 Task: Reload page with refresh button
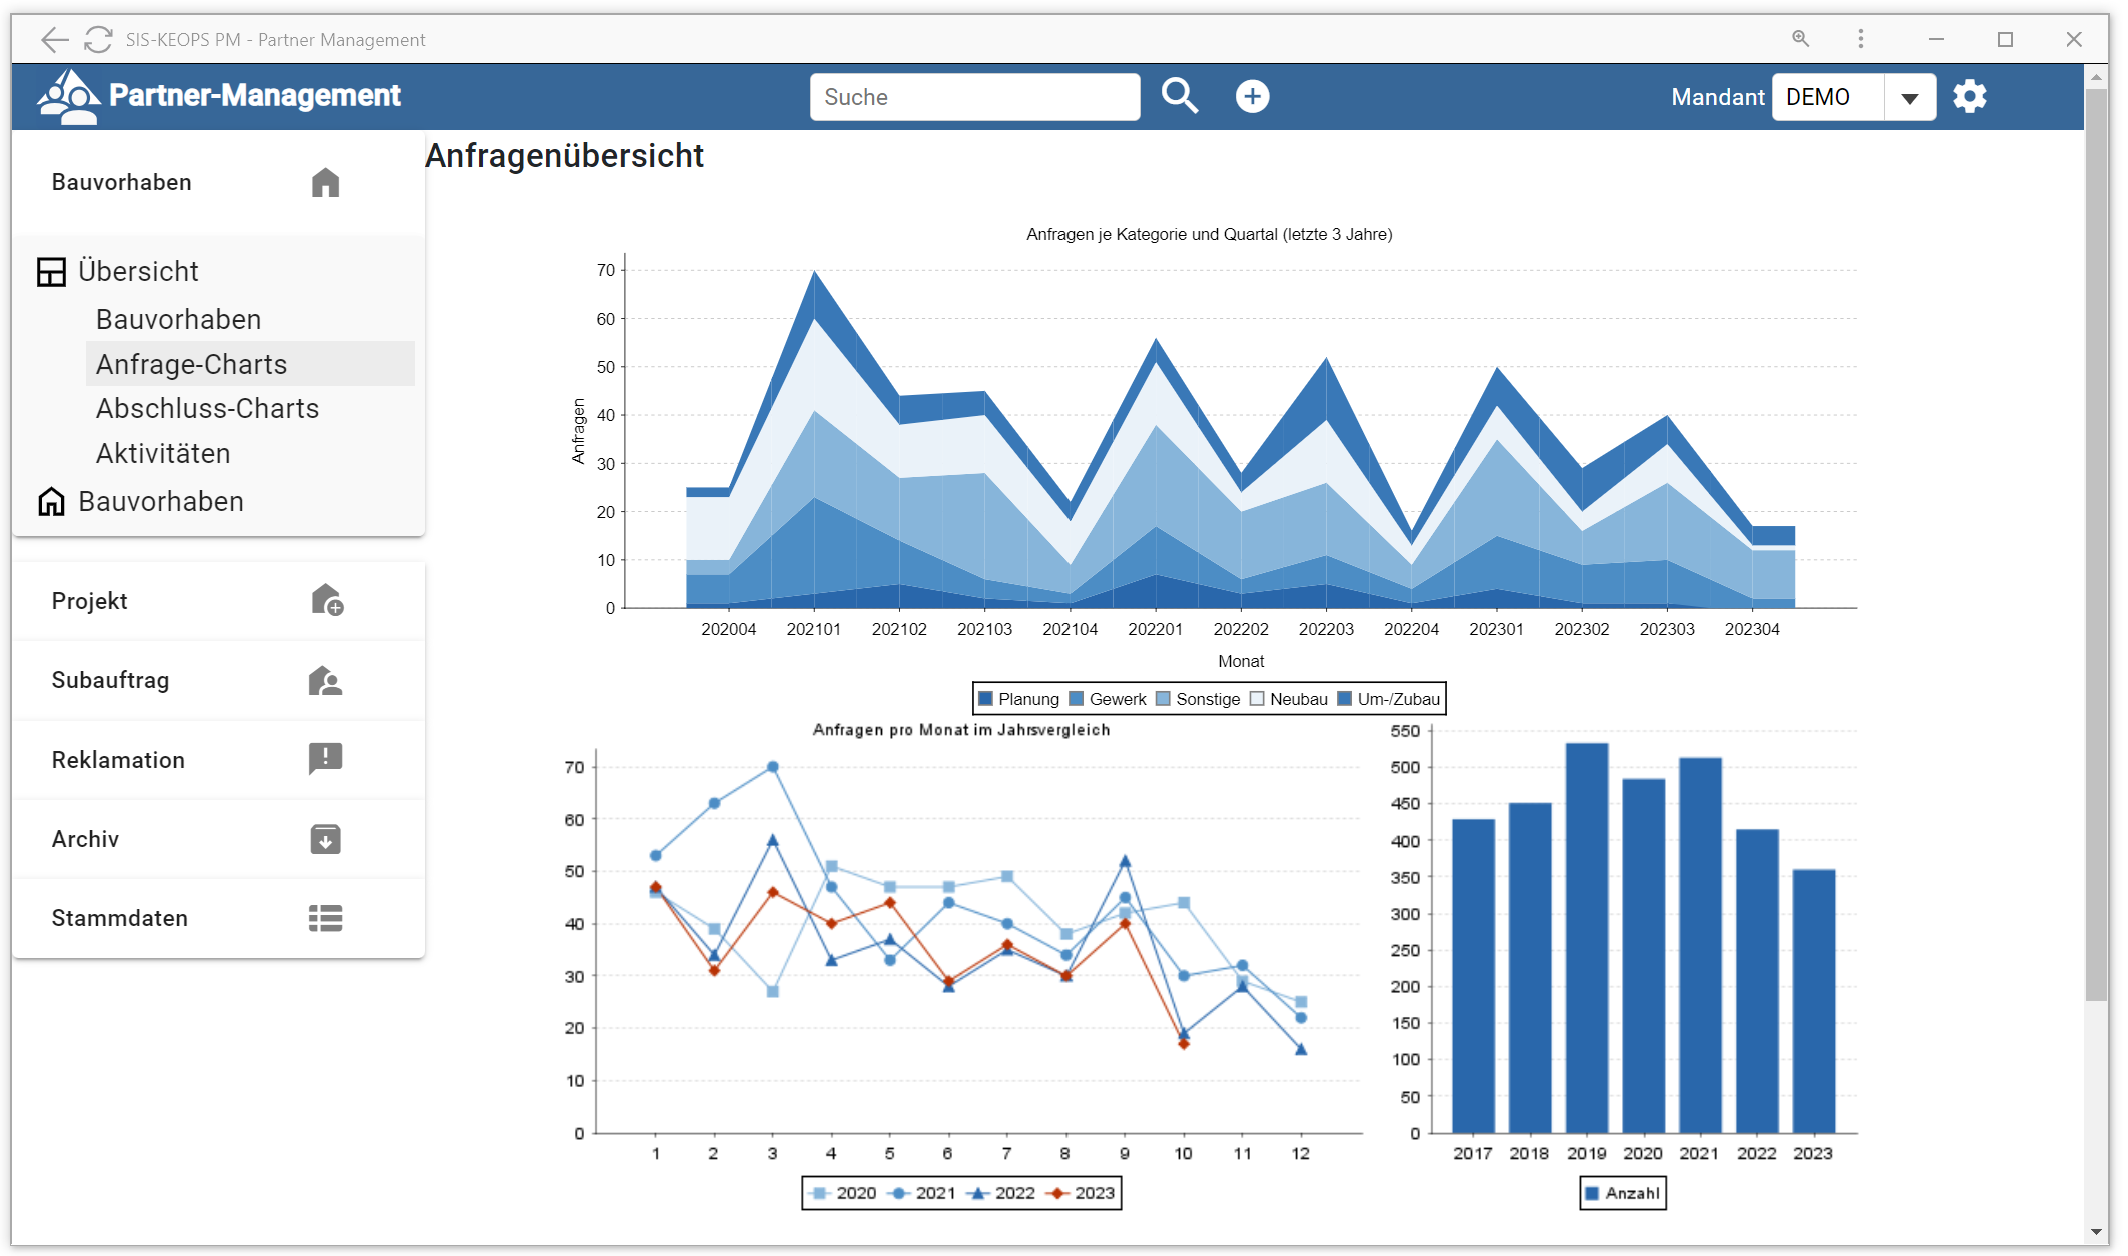(98, 40)
